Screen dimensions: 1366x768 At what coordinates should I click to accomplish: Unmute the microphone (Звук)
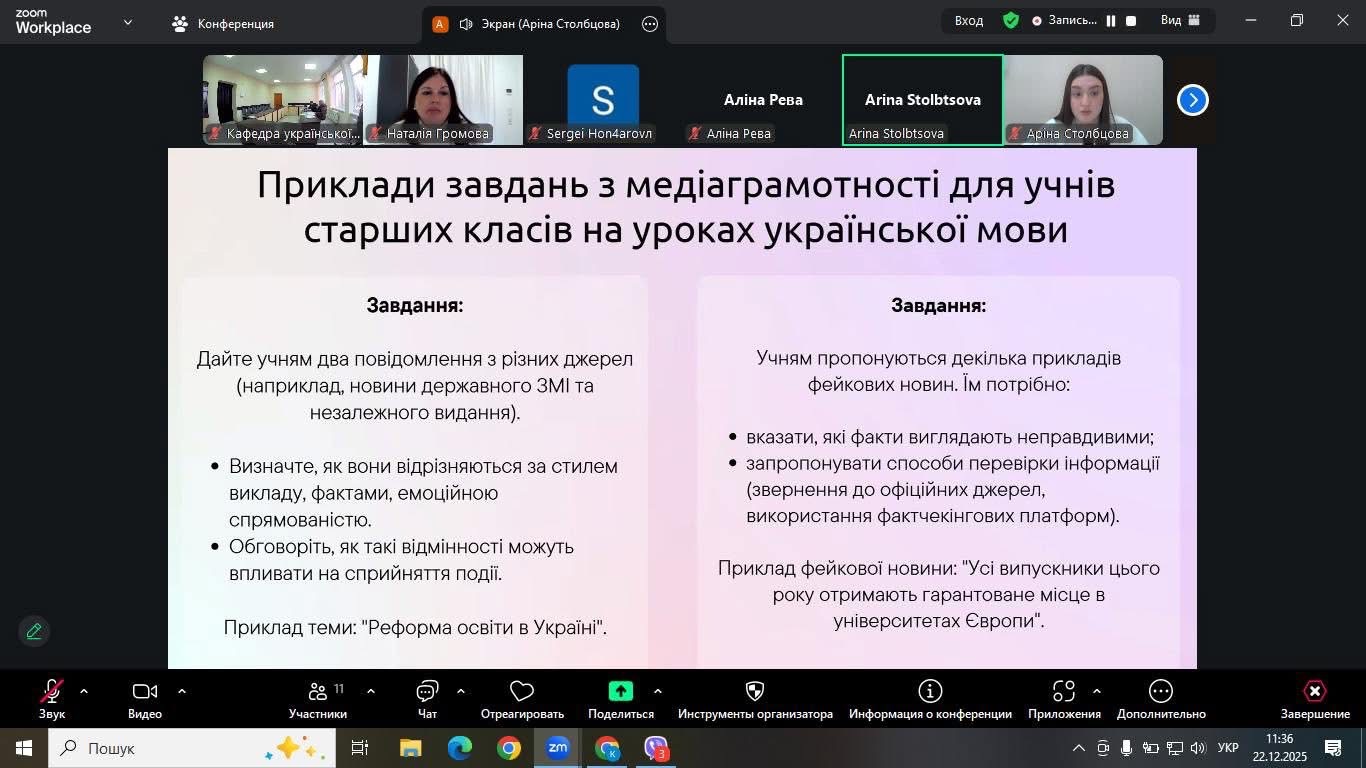(x=52, y=692)
